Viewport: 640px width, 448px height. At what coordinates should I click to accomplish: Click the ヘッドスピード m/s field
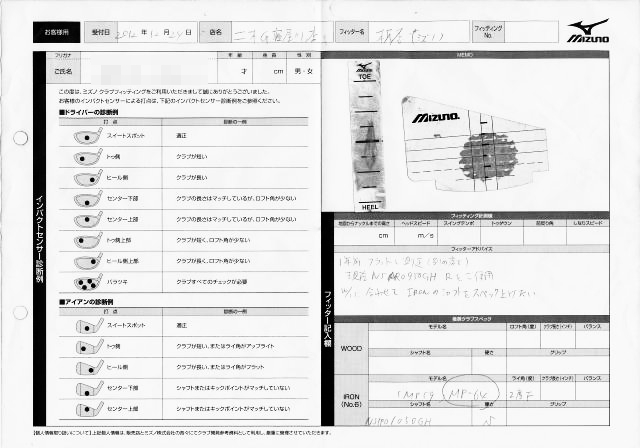pos(416,236)
